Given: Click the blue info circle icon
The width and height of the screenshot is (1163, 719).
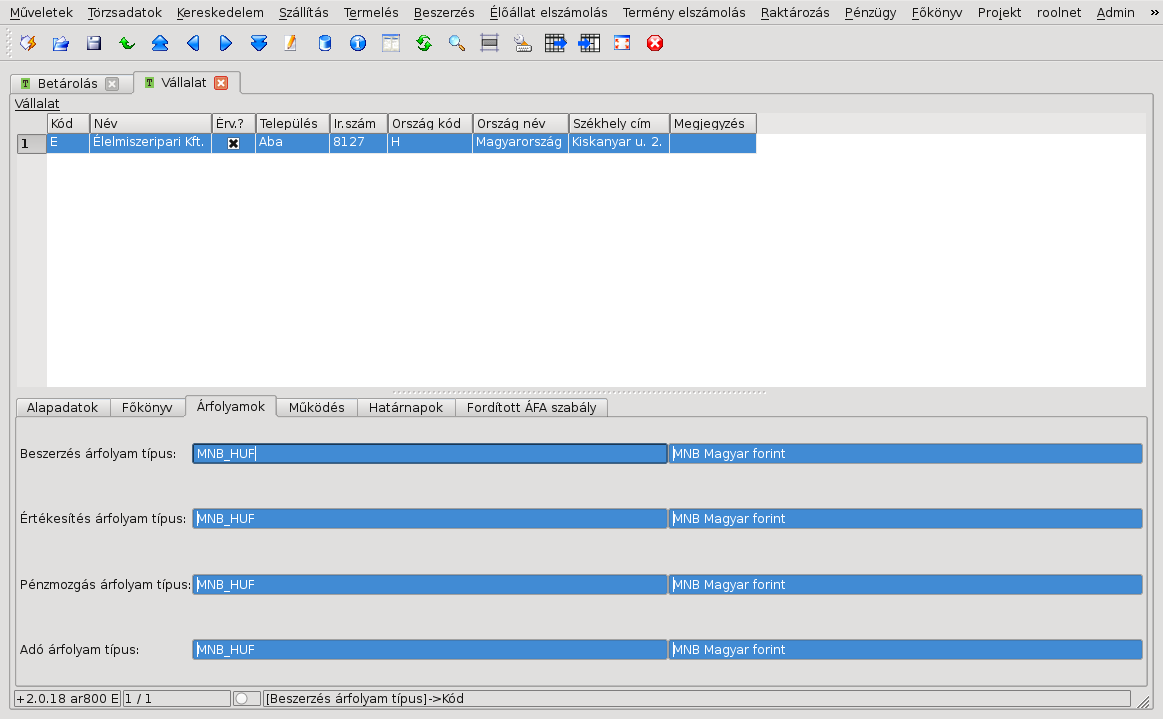Looking at the screenshot, I should pyautogui.click(x=358, y=43).
